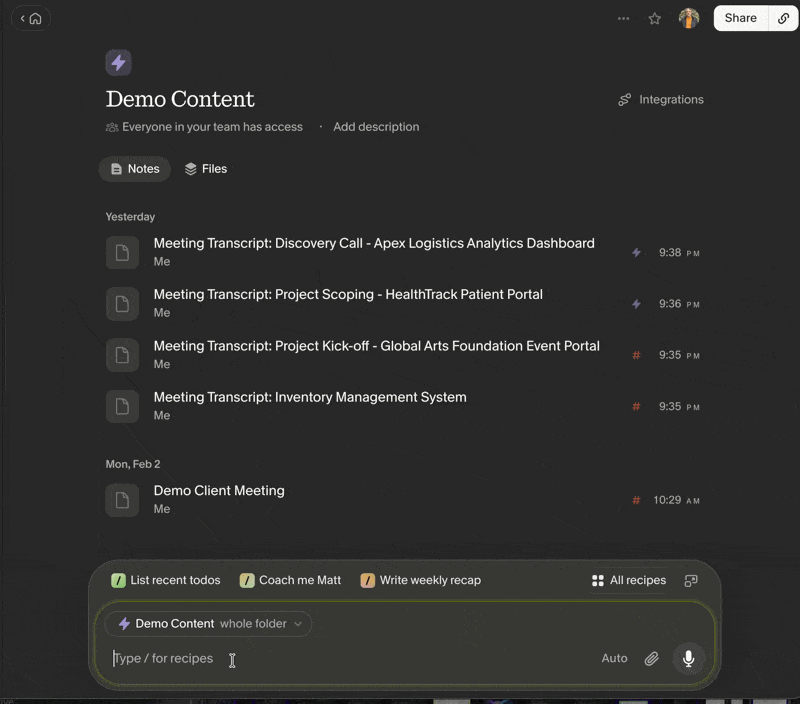Click the lightning bolt folder icon
Image resolution: width=800 pixels, height=704 pixels.
pyautogui.click(x=118, y=63)
